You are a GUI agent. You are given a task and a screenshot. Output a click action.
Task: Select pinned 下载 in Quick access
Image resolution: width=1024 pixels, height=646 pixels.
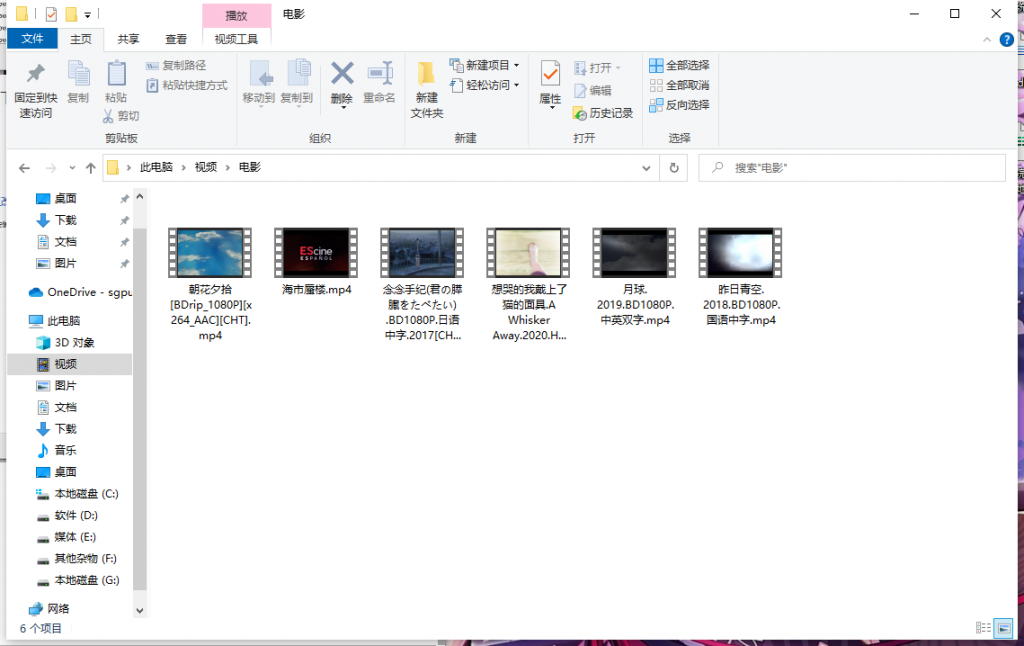(65, 220)
